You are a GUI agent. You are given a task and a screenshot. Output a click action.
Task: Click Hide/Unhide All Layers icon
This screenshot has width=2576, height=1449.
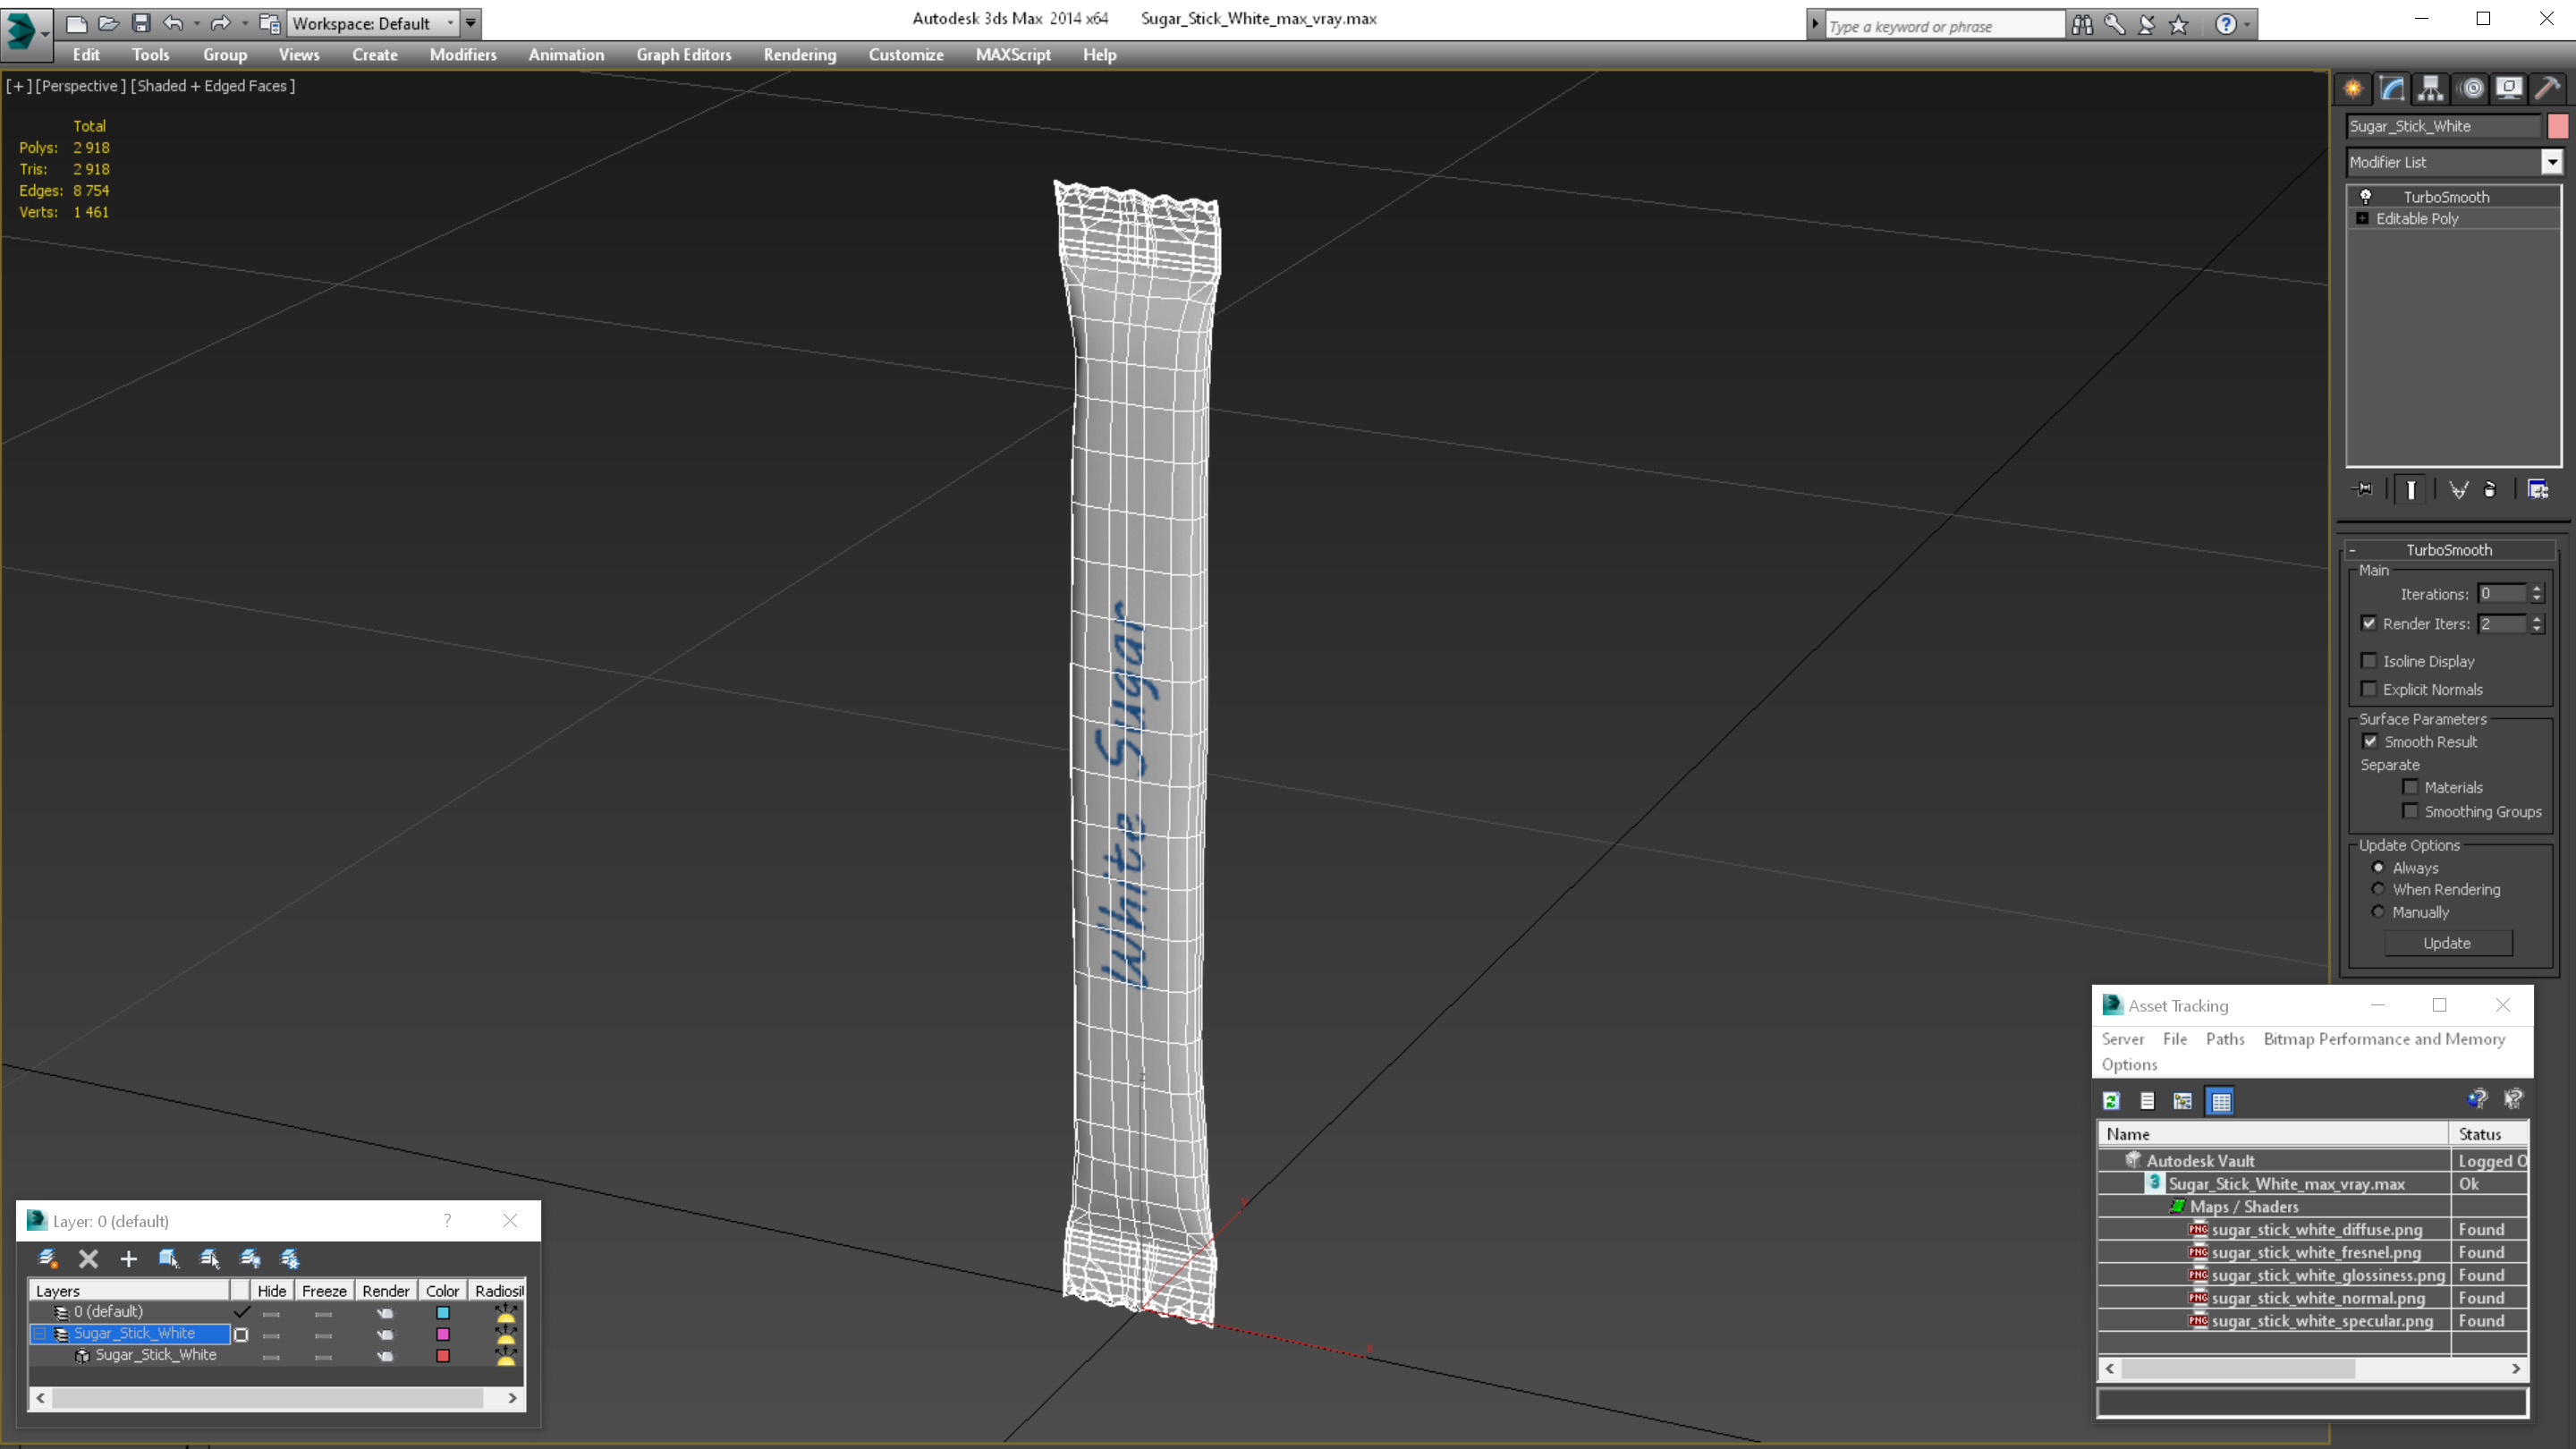click(250, 1259)
